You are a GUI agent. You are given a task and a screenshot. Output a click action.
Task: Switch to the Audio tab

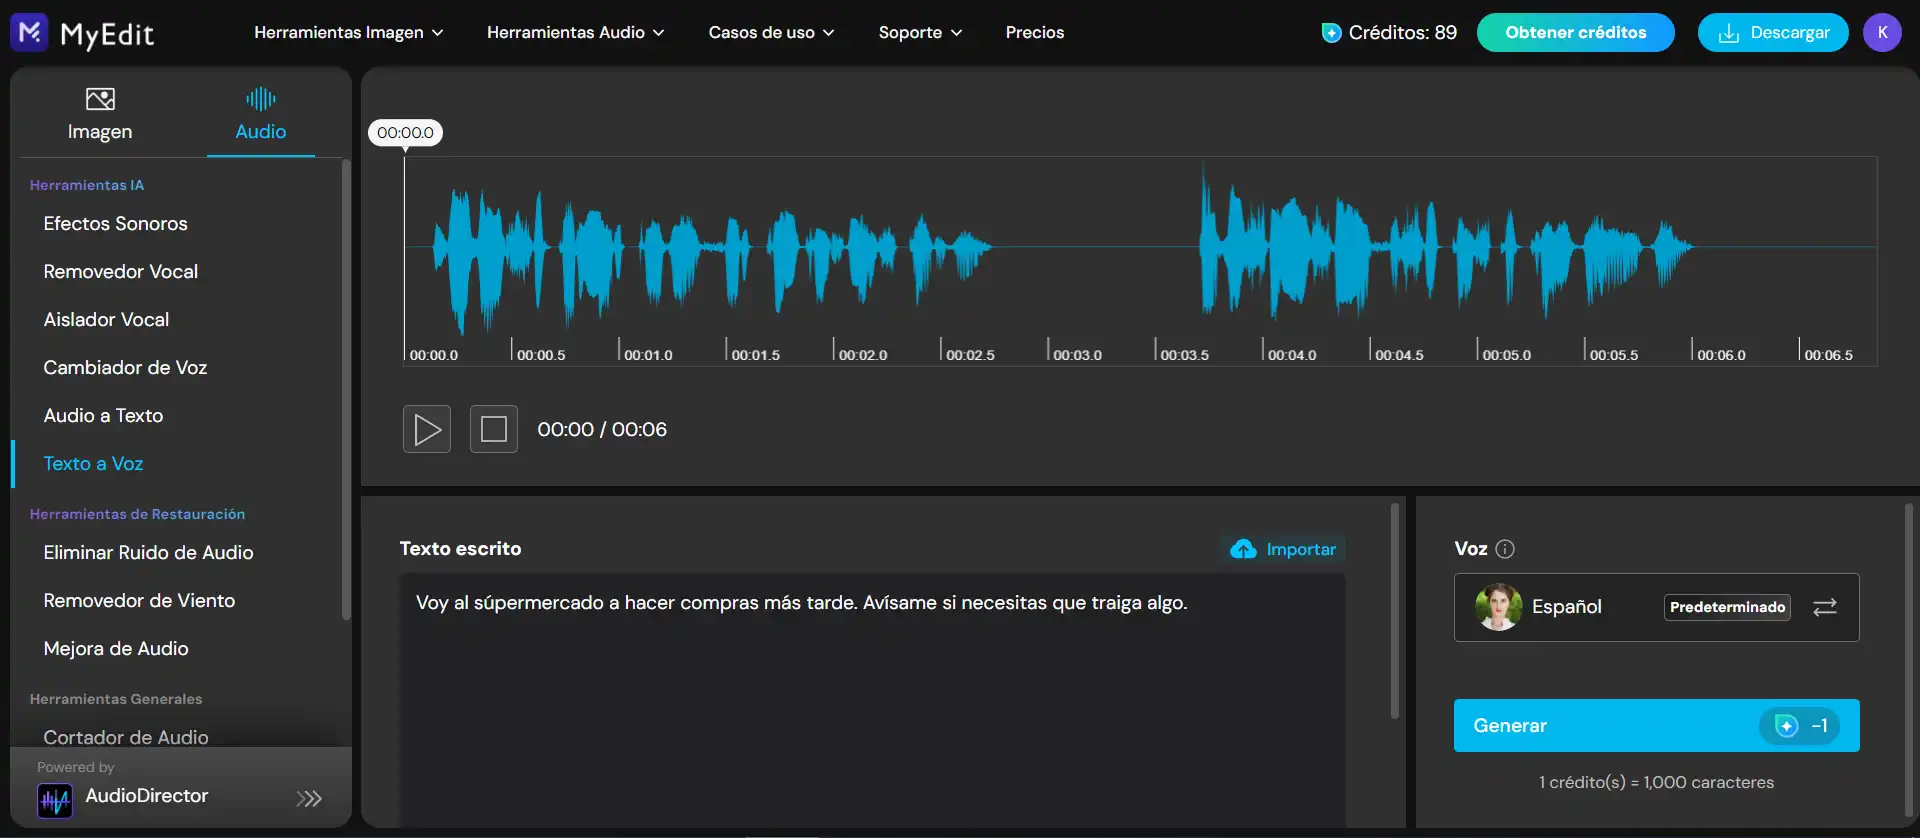click(x=261, y=114)
